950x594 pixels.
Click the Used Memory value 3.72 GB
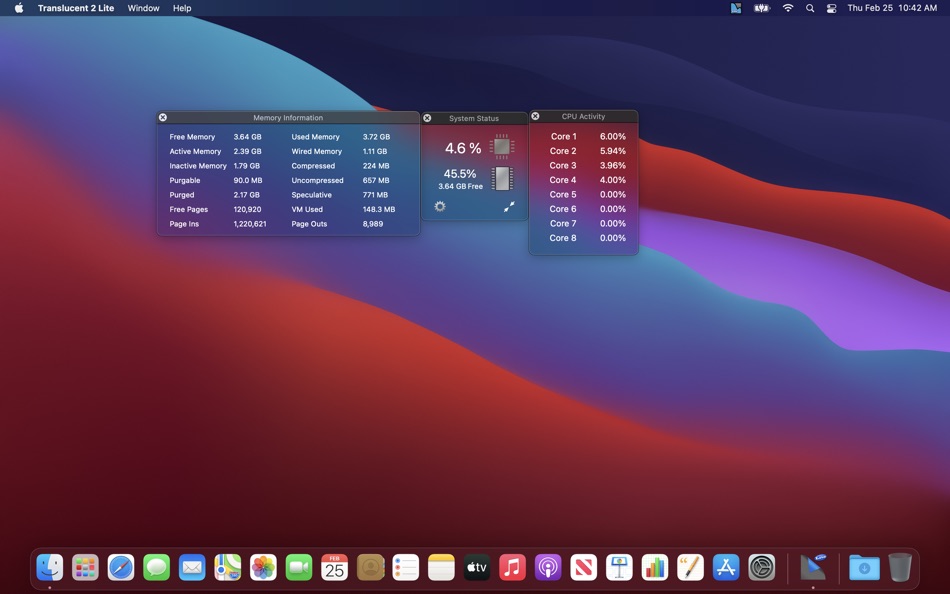[x=376, y=137]
